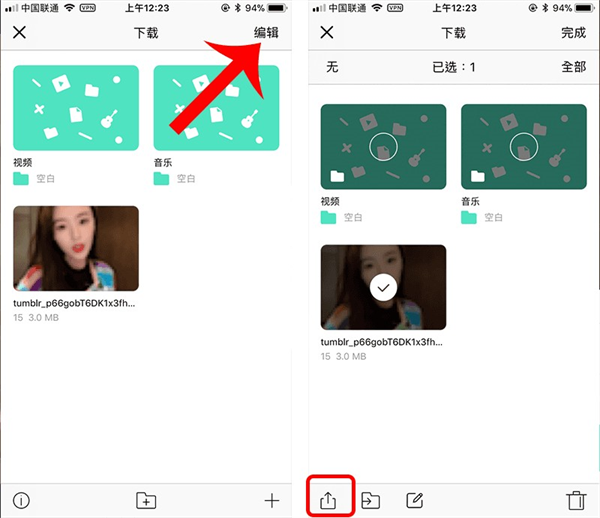Close the left download screen with X
This screenshot has width=600, height=518.
pos(20,33)
